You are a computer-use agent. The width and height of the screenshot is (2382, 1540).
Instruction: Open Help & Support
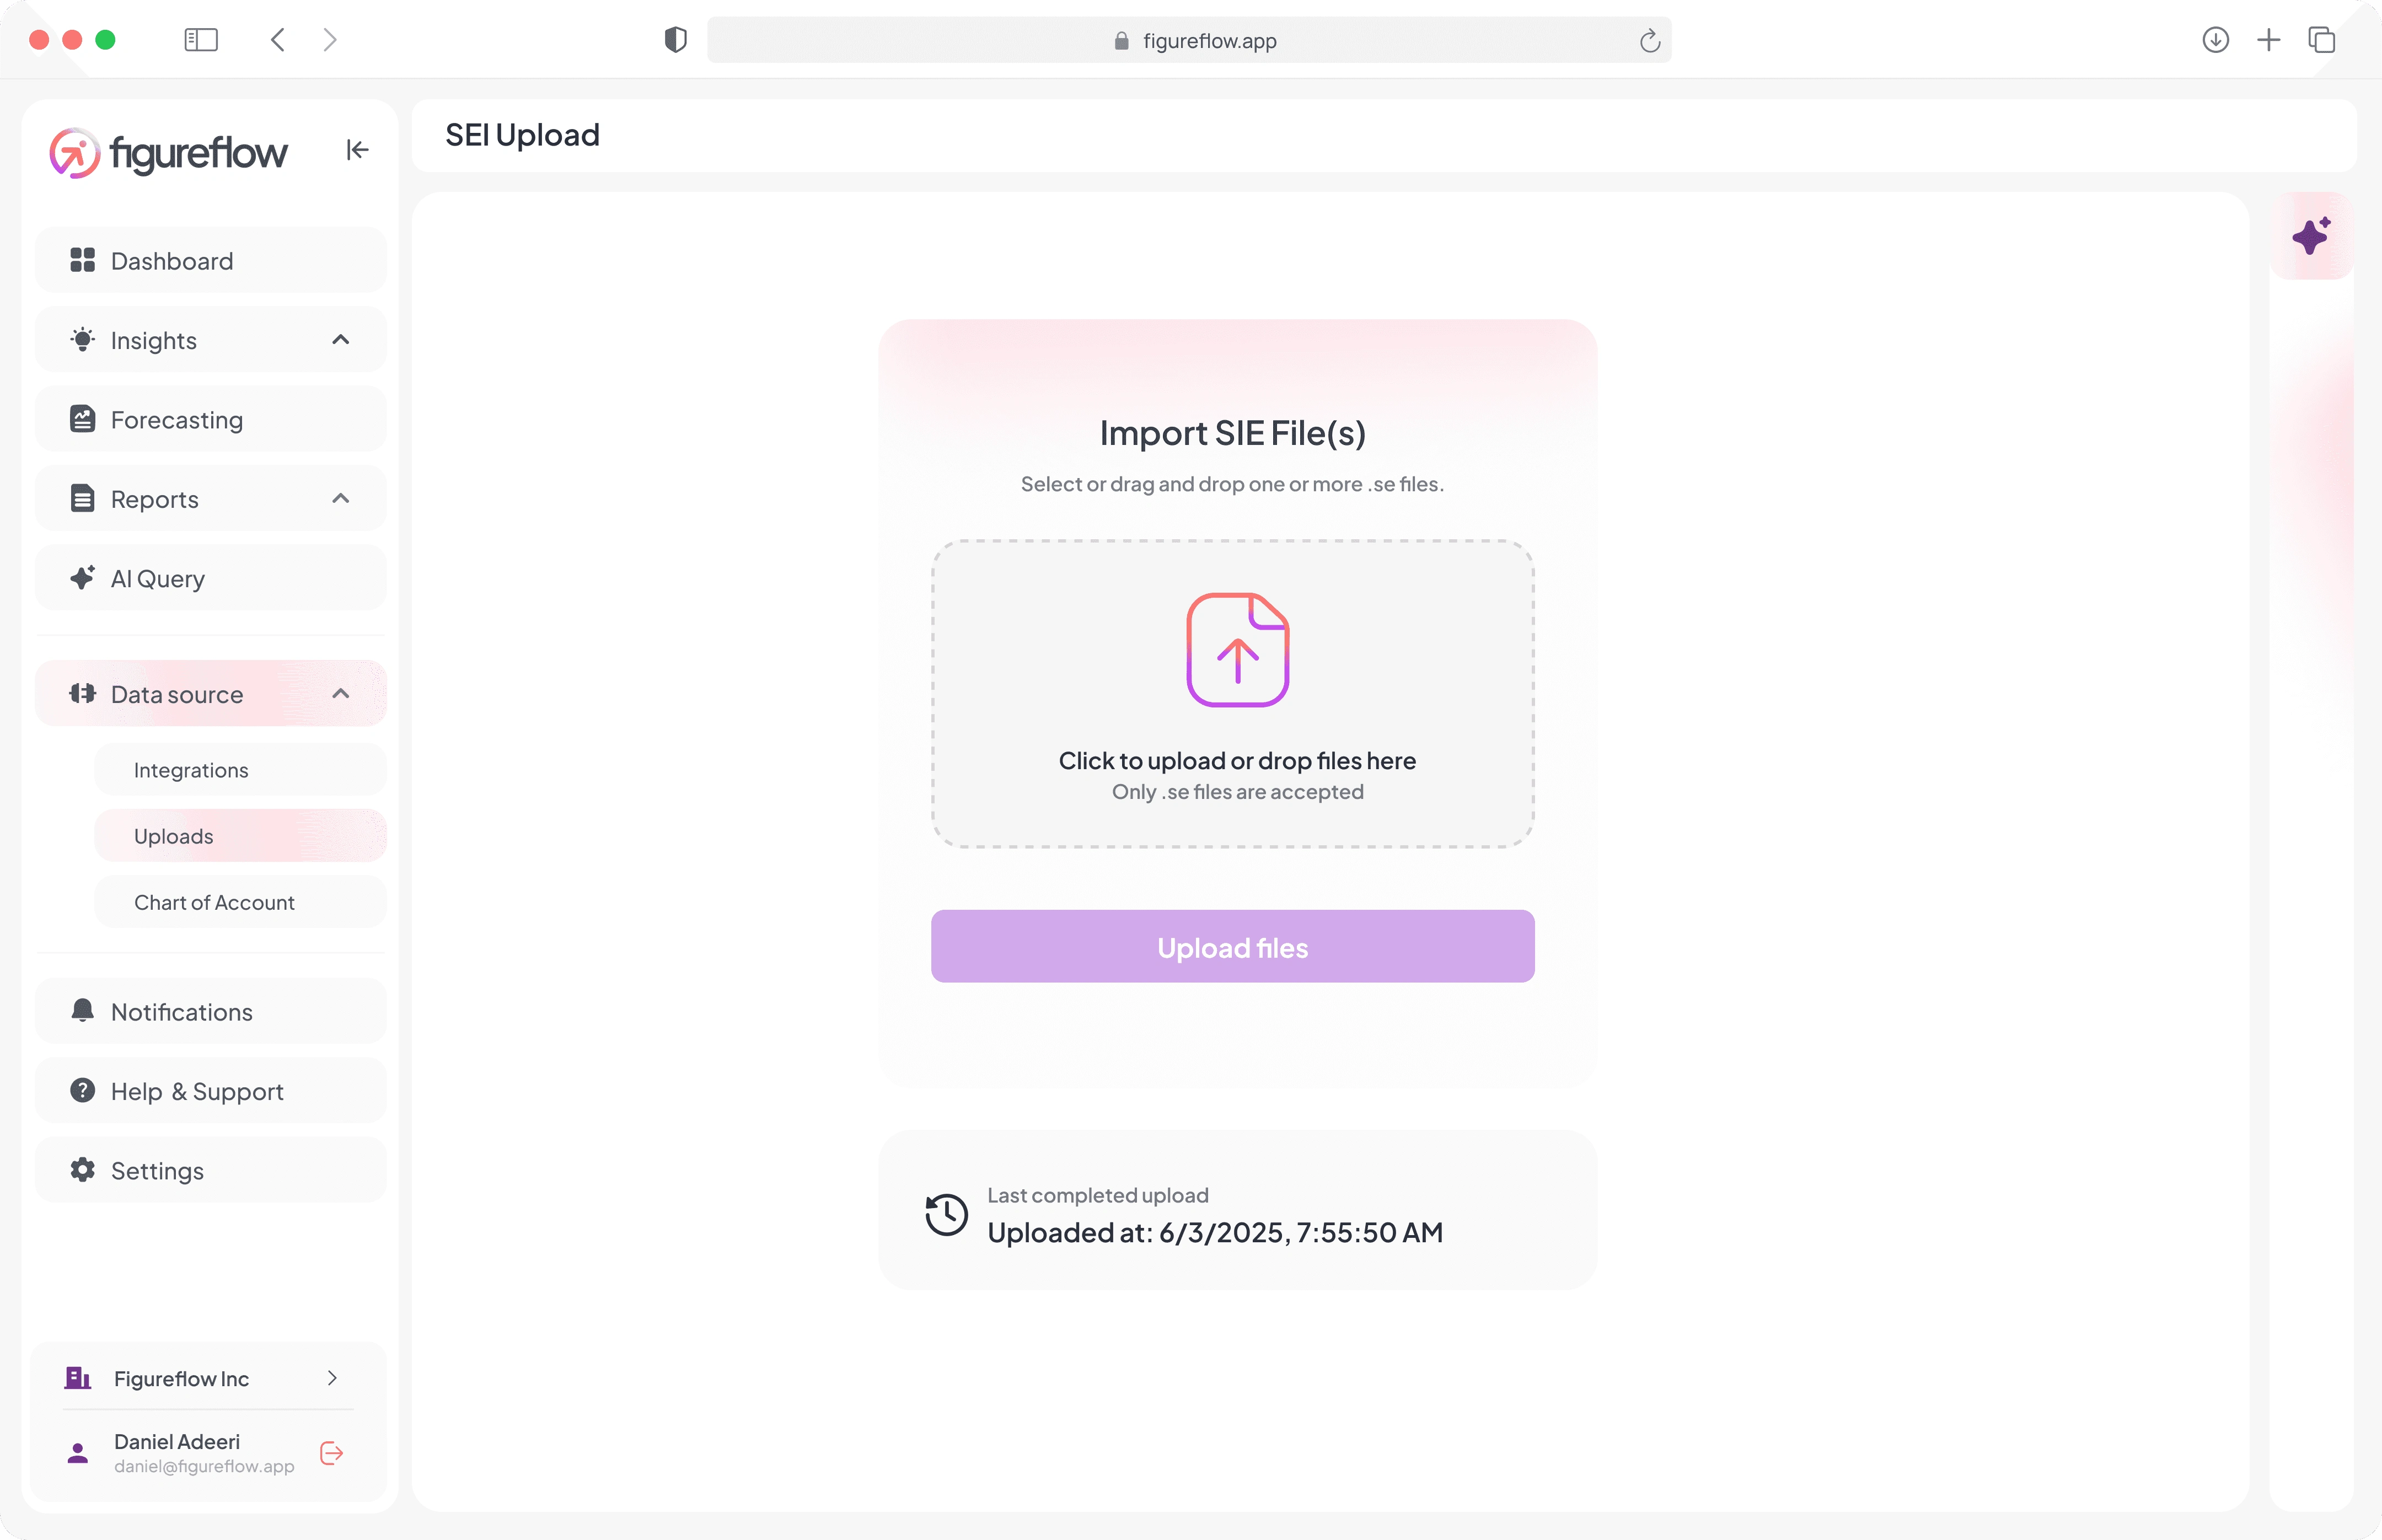[x=211, y=1091]
